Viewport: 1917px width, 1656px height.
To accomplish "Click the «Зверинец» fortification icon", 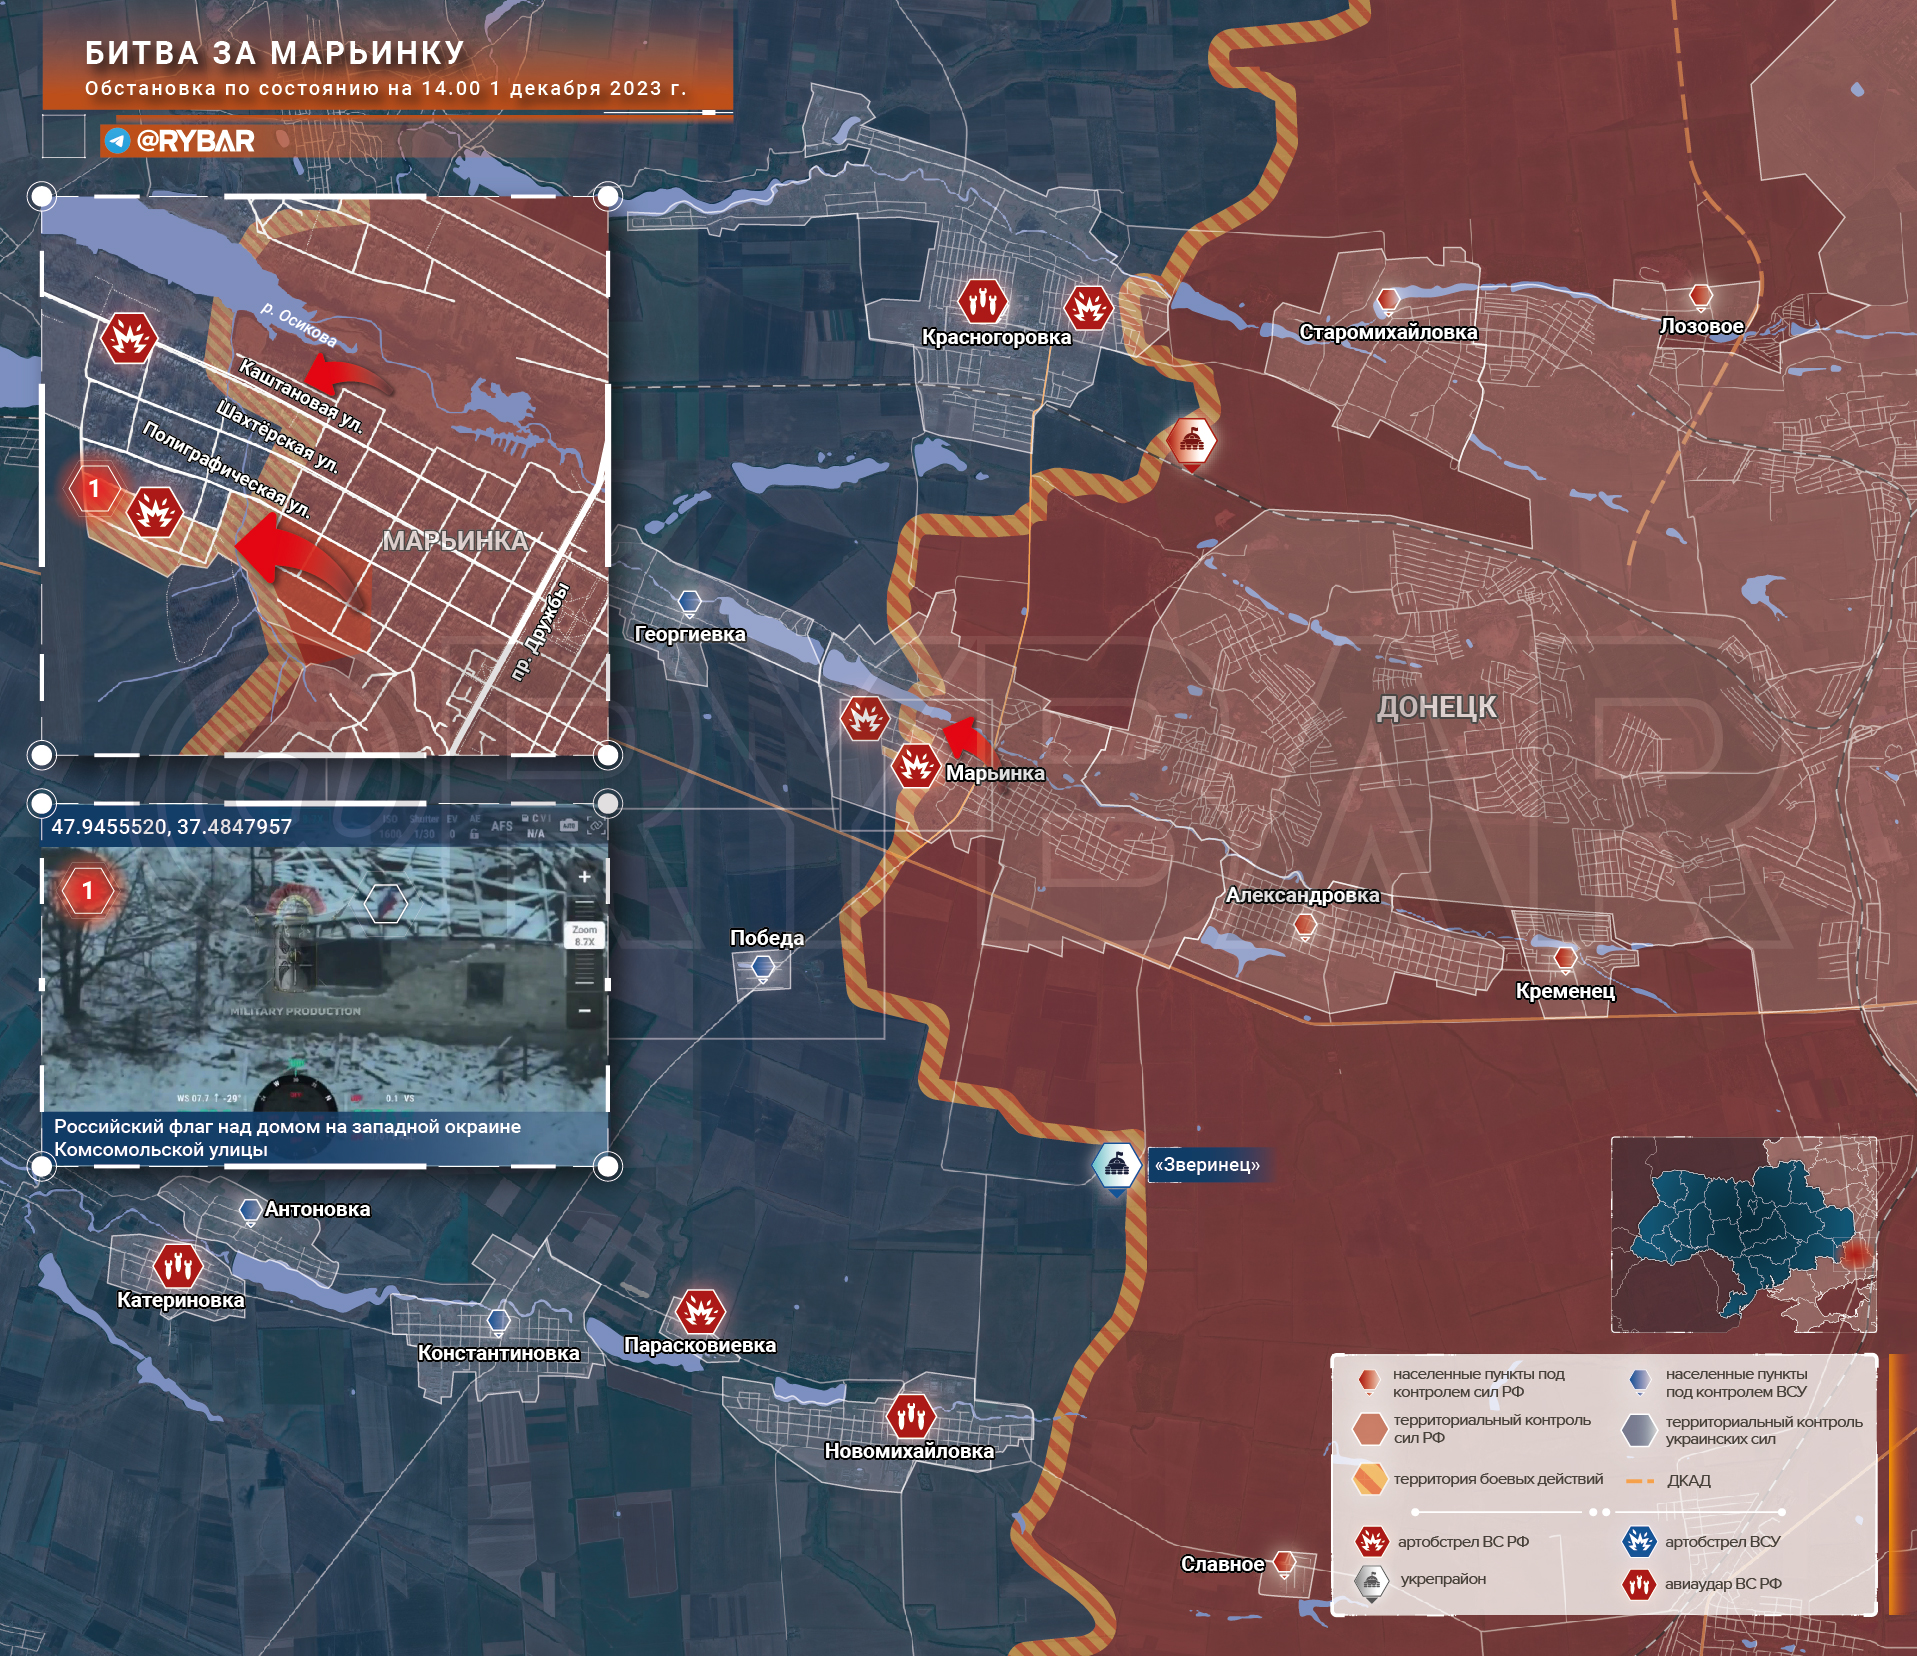I will click(x=1117, y=1165).
